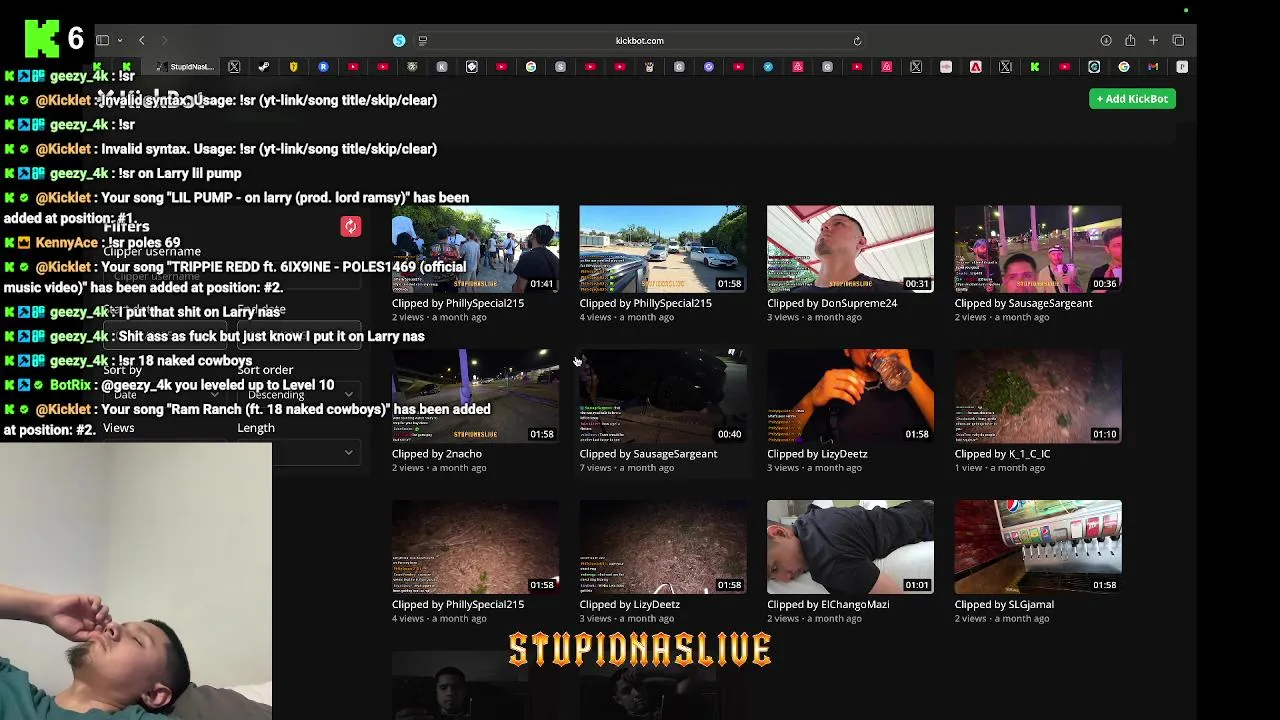Open DonSupreme24's 00:31 clip thumbnail
The height and width of the screenshot is (720, 1280).
(850, 249)
